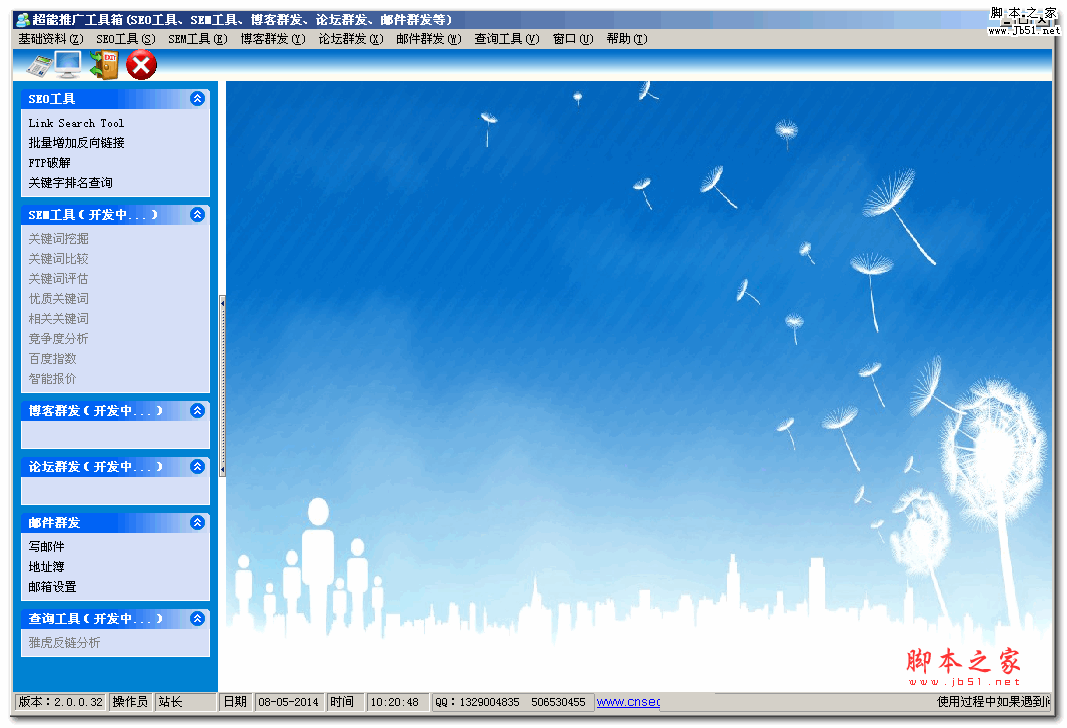Open the 邮件群发(W) menu
Image resolution: width=1067 pixels, height=728 pixels.
point(429,39)
